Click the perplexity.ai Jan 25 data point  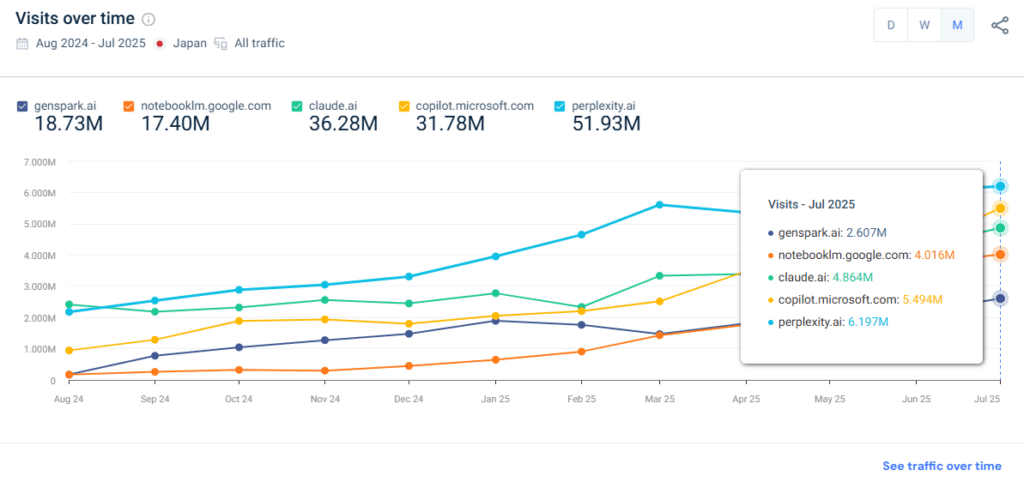pyautogui.click(x=495, y=256)
